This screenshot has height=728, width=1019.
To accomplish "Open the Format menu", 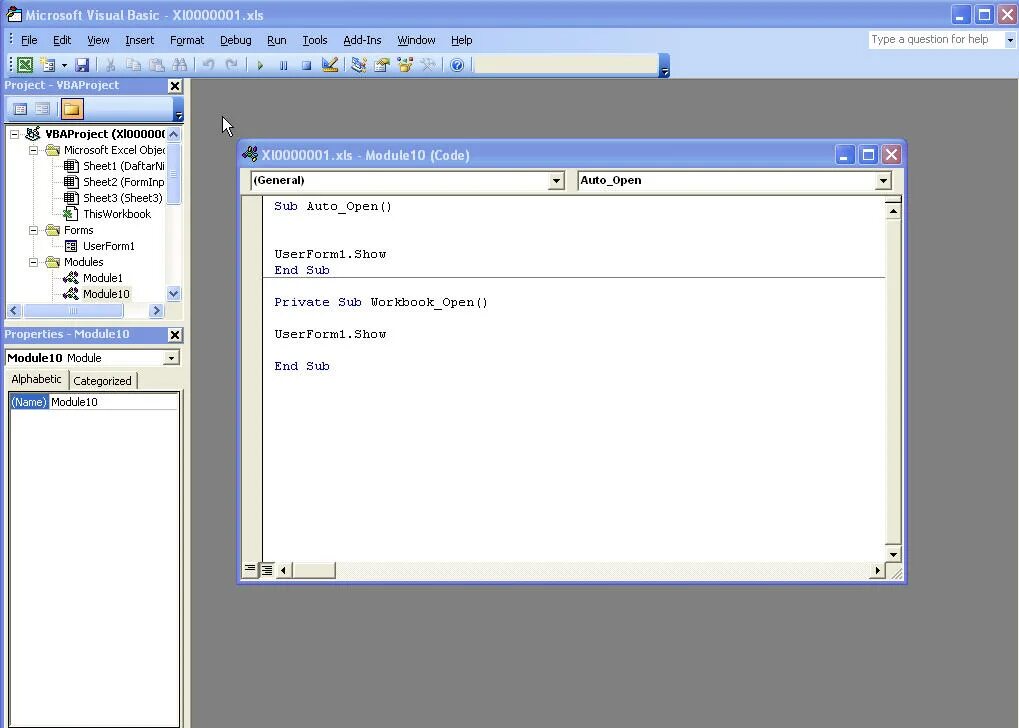I will tap(187, 40).
